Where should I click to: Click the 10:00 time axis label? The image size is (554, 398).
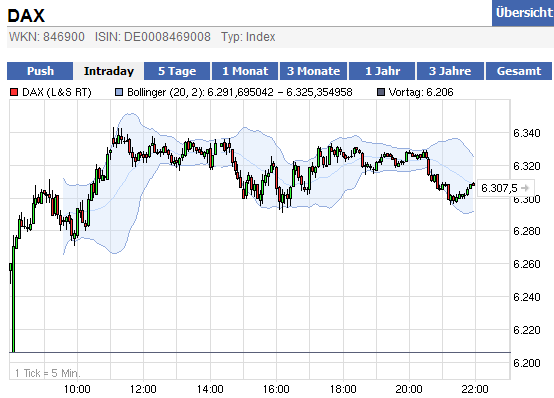[77, 389]
